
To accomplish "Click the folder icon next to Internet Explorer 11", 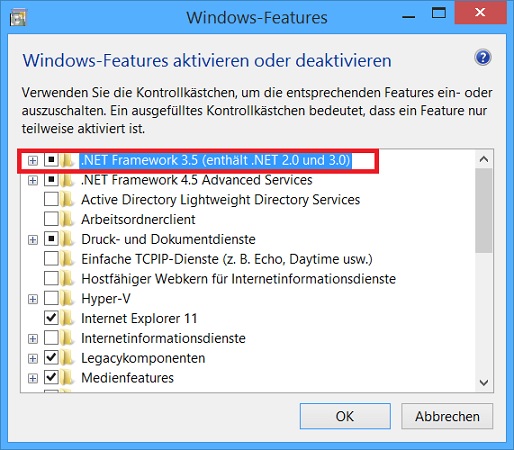I will (x=68, y=318).
